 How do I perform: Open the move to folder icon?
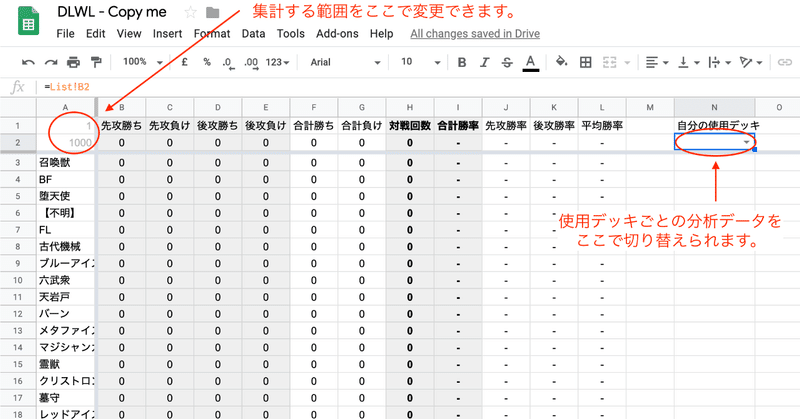[x=213, y=12]
